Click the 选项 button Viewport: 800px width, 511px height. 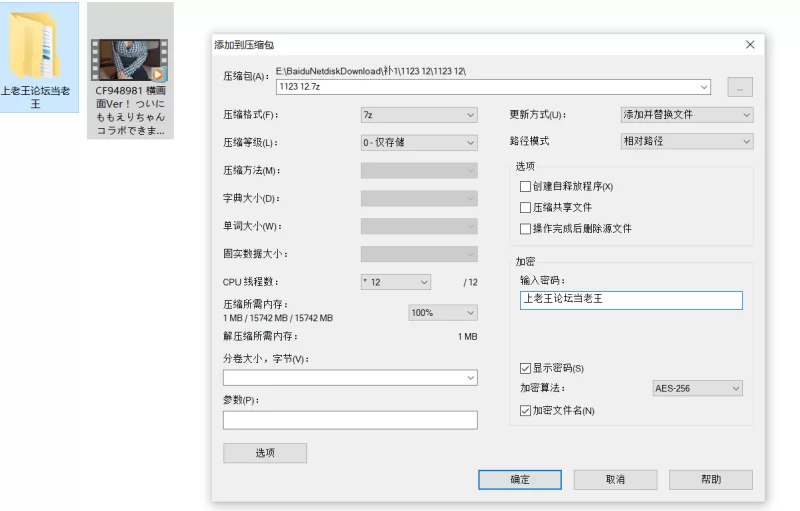[x=265, y=453]
